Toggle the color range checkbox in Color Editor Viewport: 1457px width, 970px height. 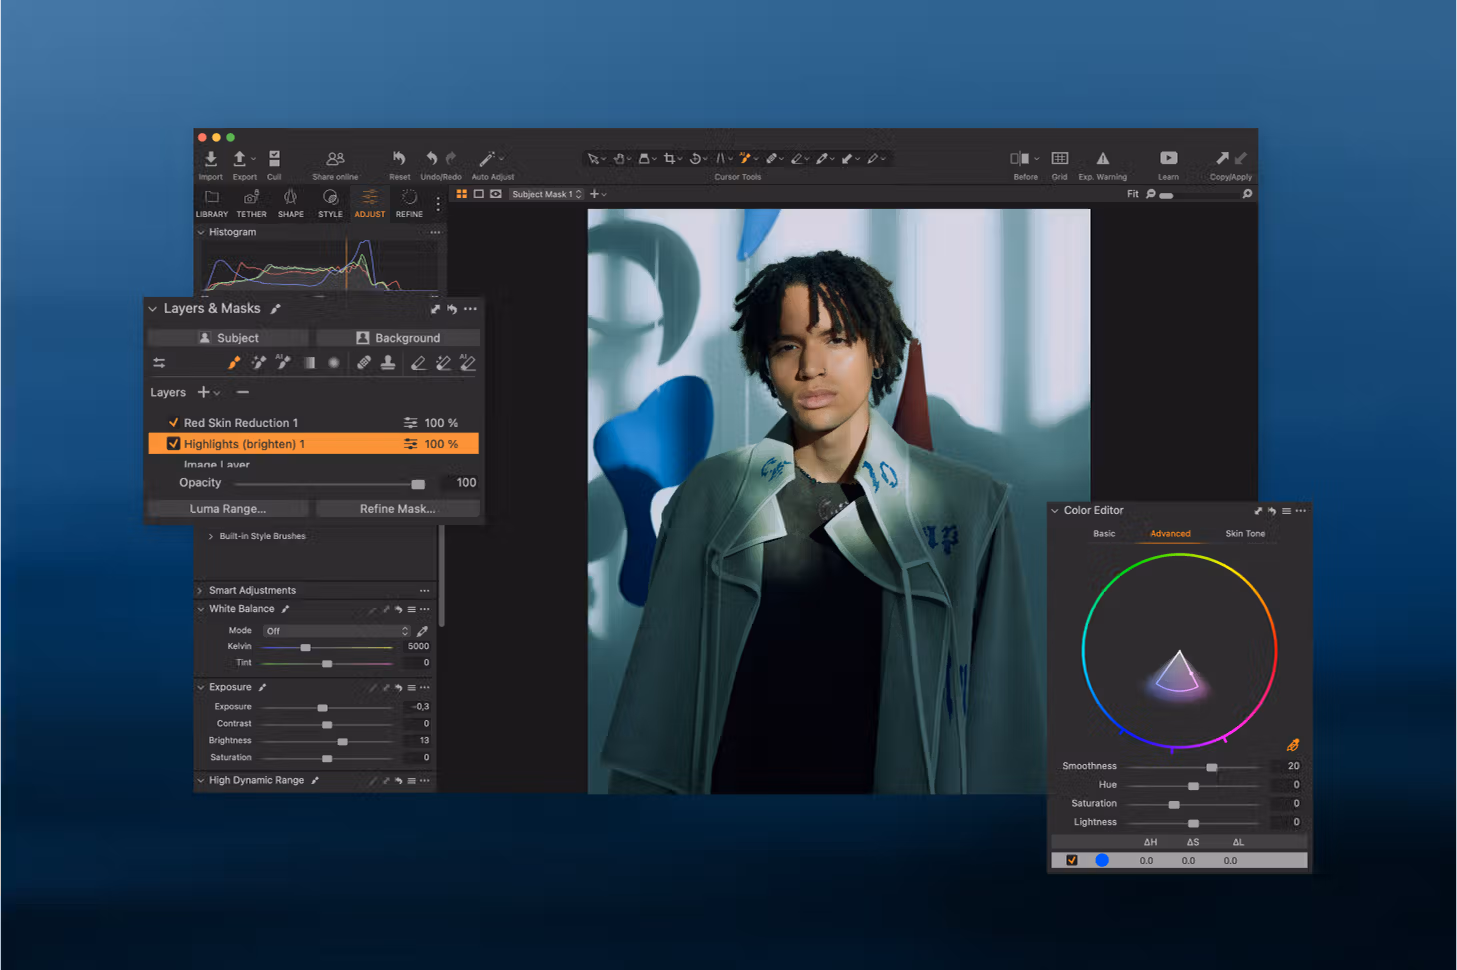(1072, 860)
